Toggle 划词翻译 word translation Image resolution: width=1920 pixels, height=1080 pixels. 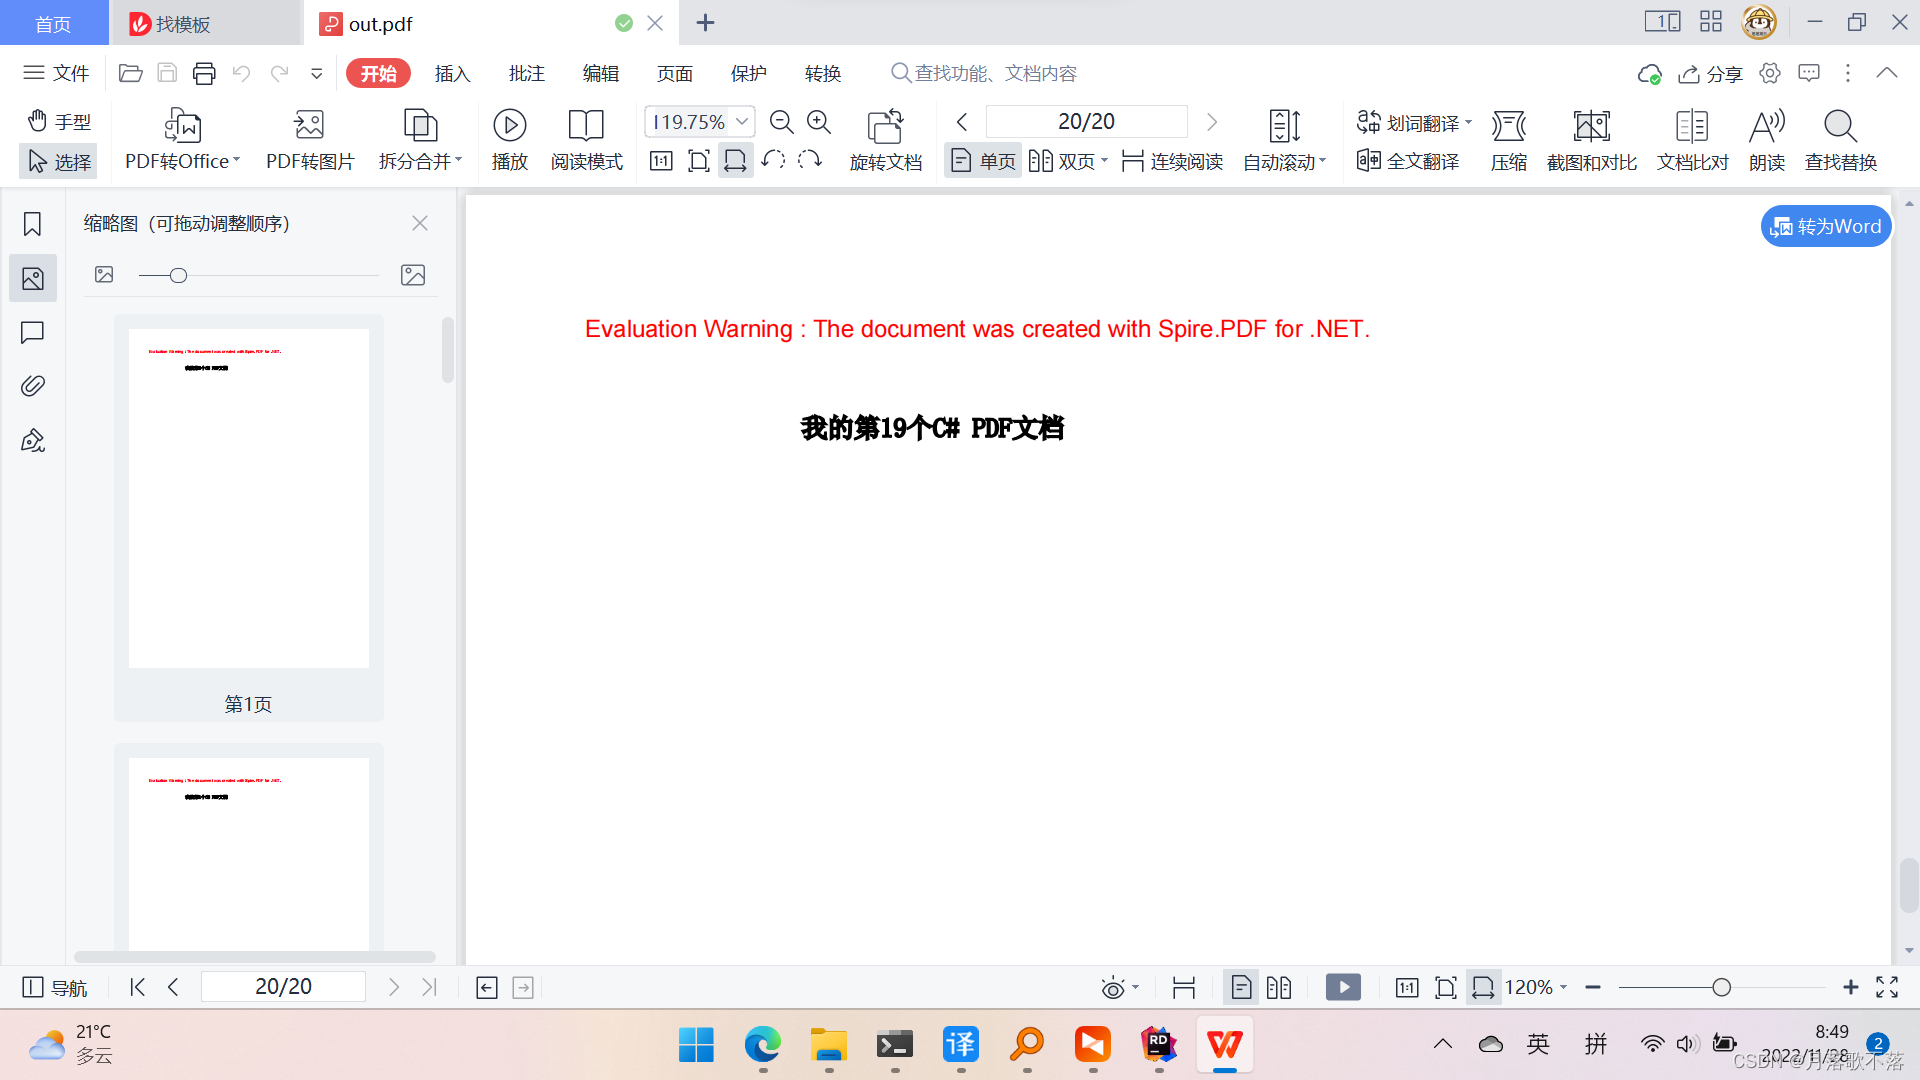(1412, 121)
